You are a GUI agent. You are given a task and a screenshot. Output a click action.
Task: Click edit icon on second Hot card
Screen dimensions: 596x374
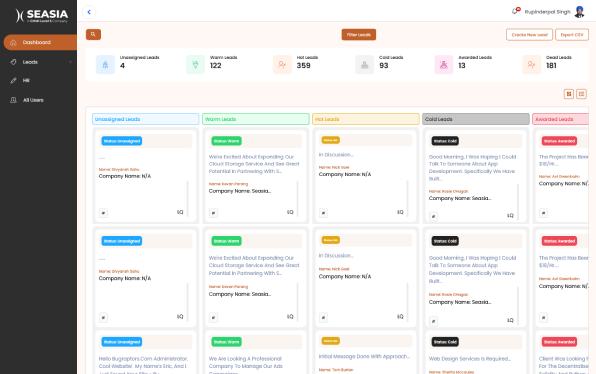tap(323, 317)
